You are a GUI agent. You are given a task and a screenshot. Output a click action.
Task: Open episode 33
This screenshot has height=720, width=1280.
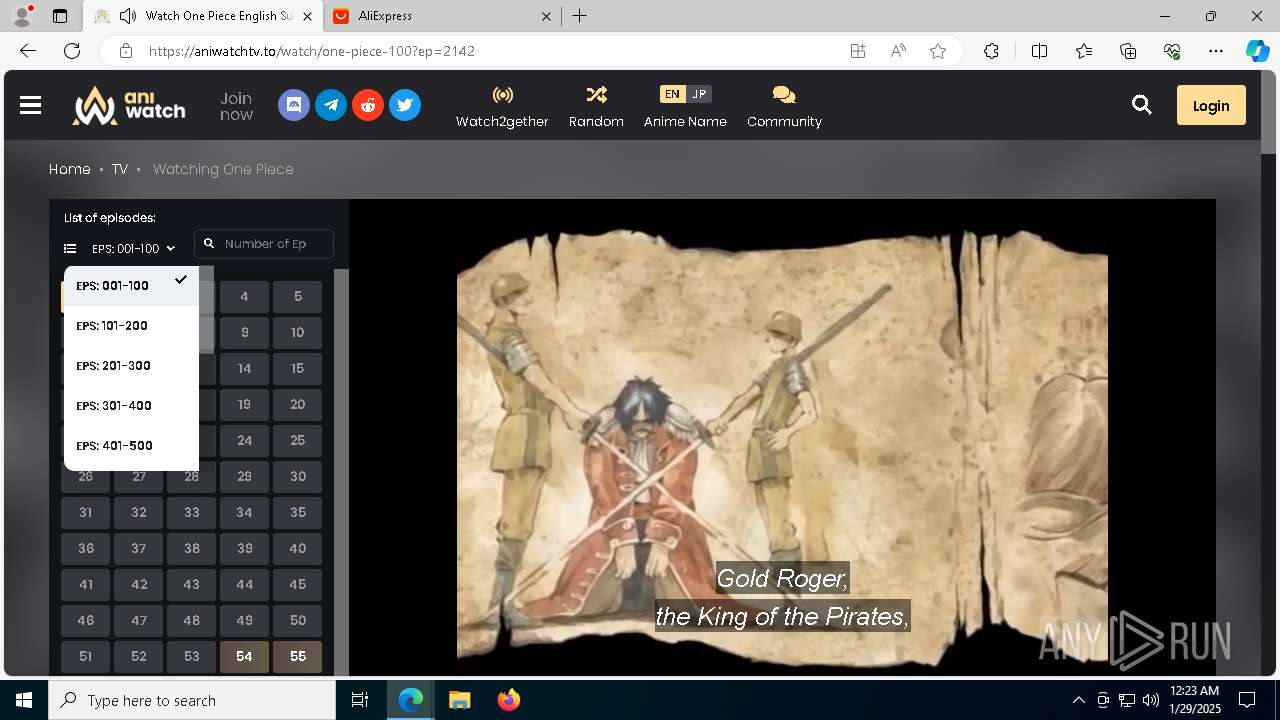[x=192, y=513]
